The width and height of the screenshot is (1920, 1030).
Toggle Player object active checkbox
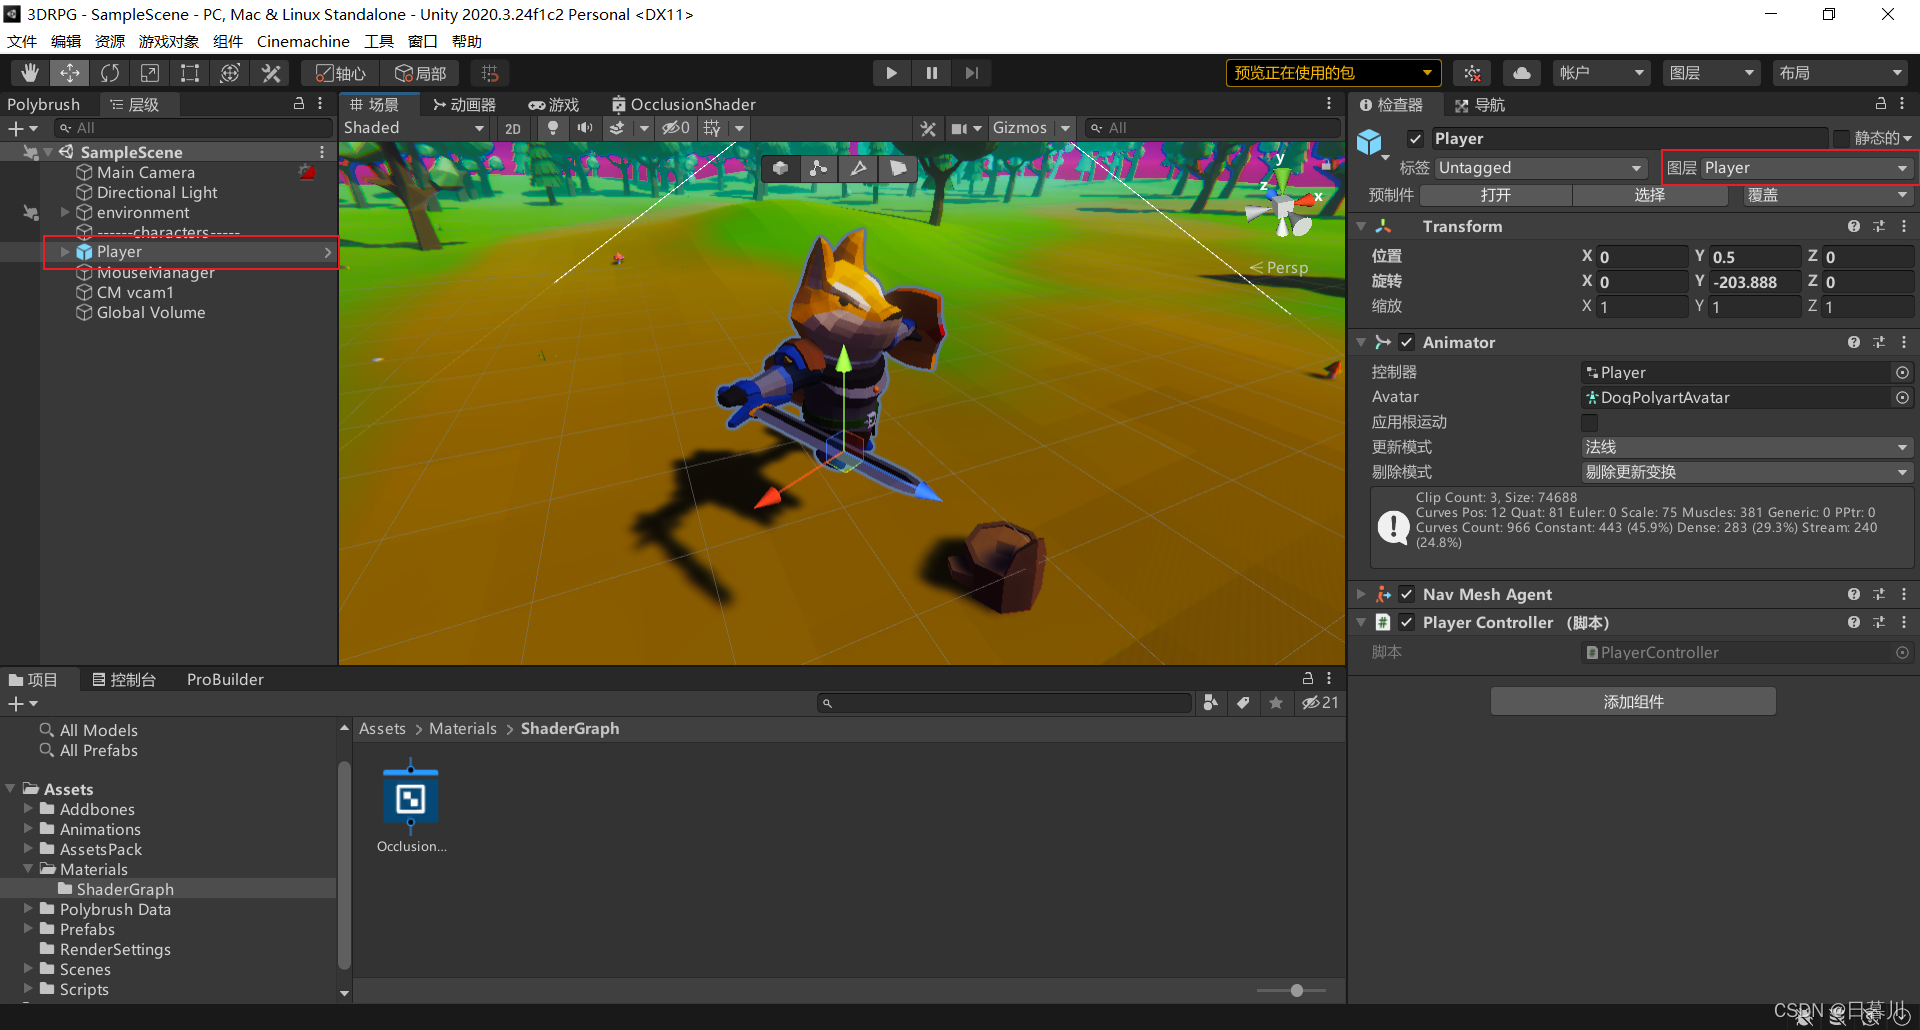point(1415,139)
